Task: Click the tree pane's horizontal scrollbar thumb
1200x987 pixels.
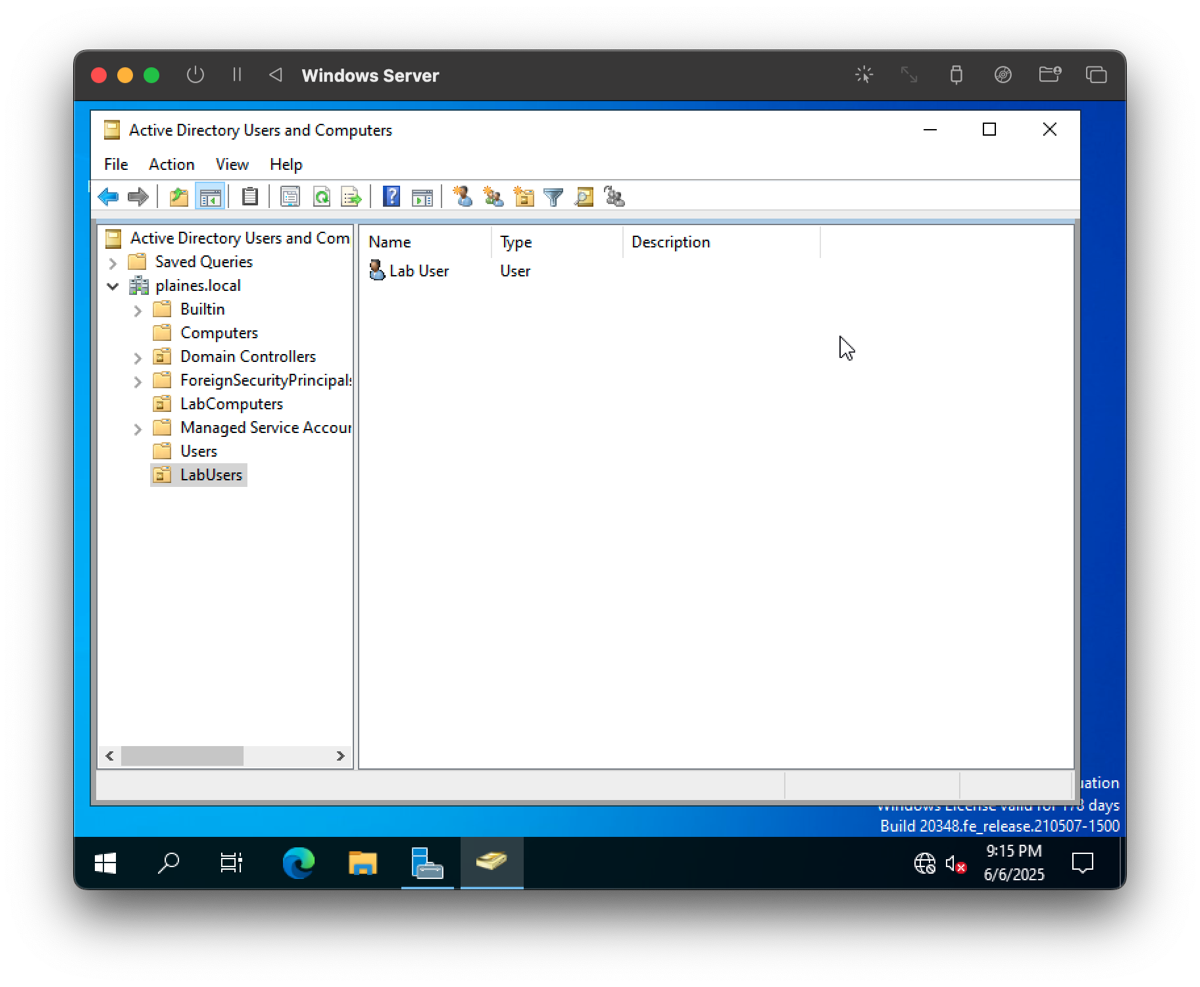Action: click(182, 756)
